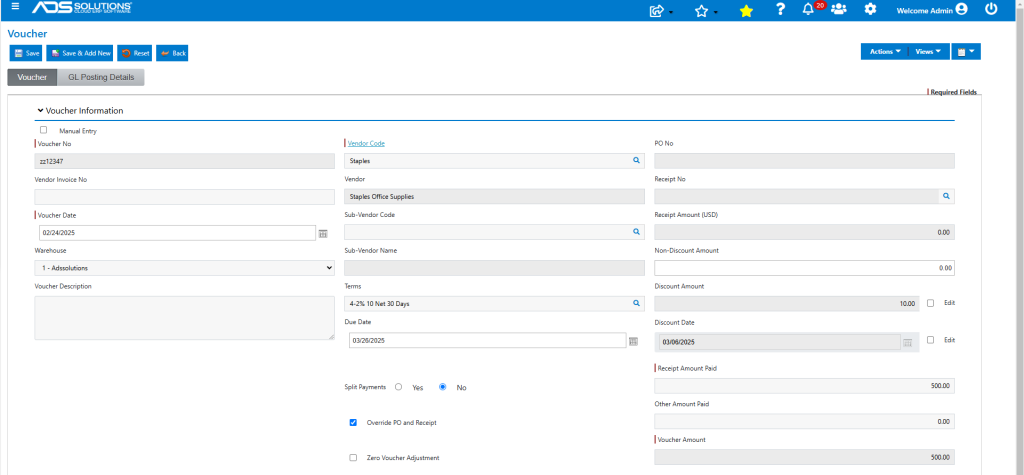Toggle Manual Entry checkbox
The height and width of the screenshot is (475, 1024).
tap(44, 130)
